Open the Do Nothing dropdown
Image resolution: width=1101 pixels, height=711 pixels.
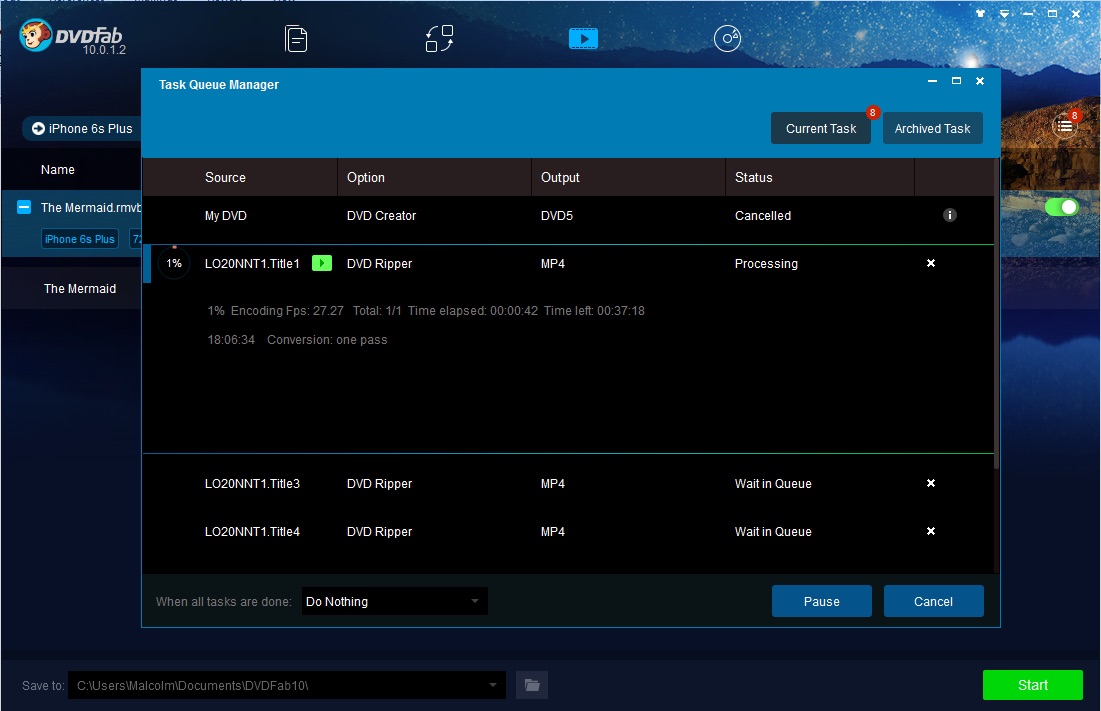395,602
